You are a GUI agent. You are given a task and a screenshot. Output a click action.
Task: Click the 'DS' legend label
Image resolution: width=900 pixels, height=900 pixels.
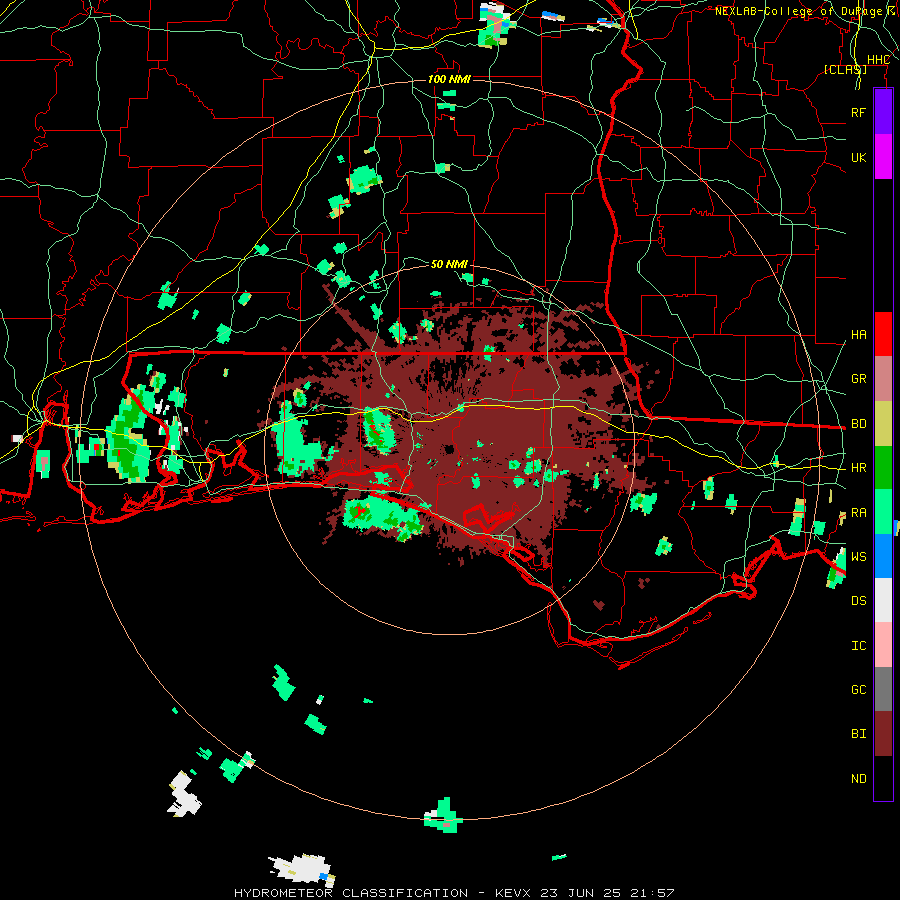pos(858,600)
